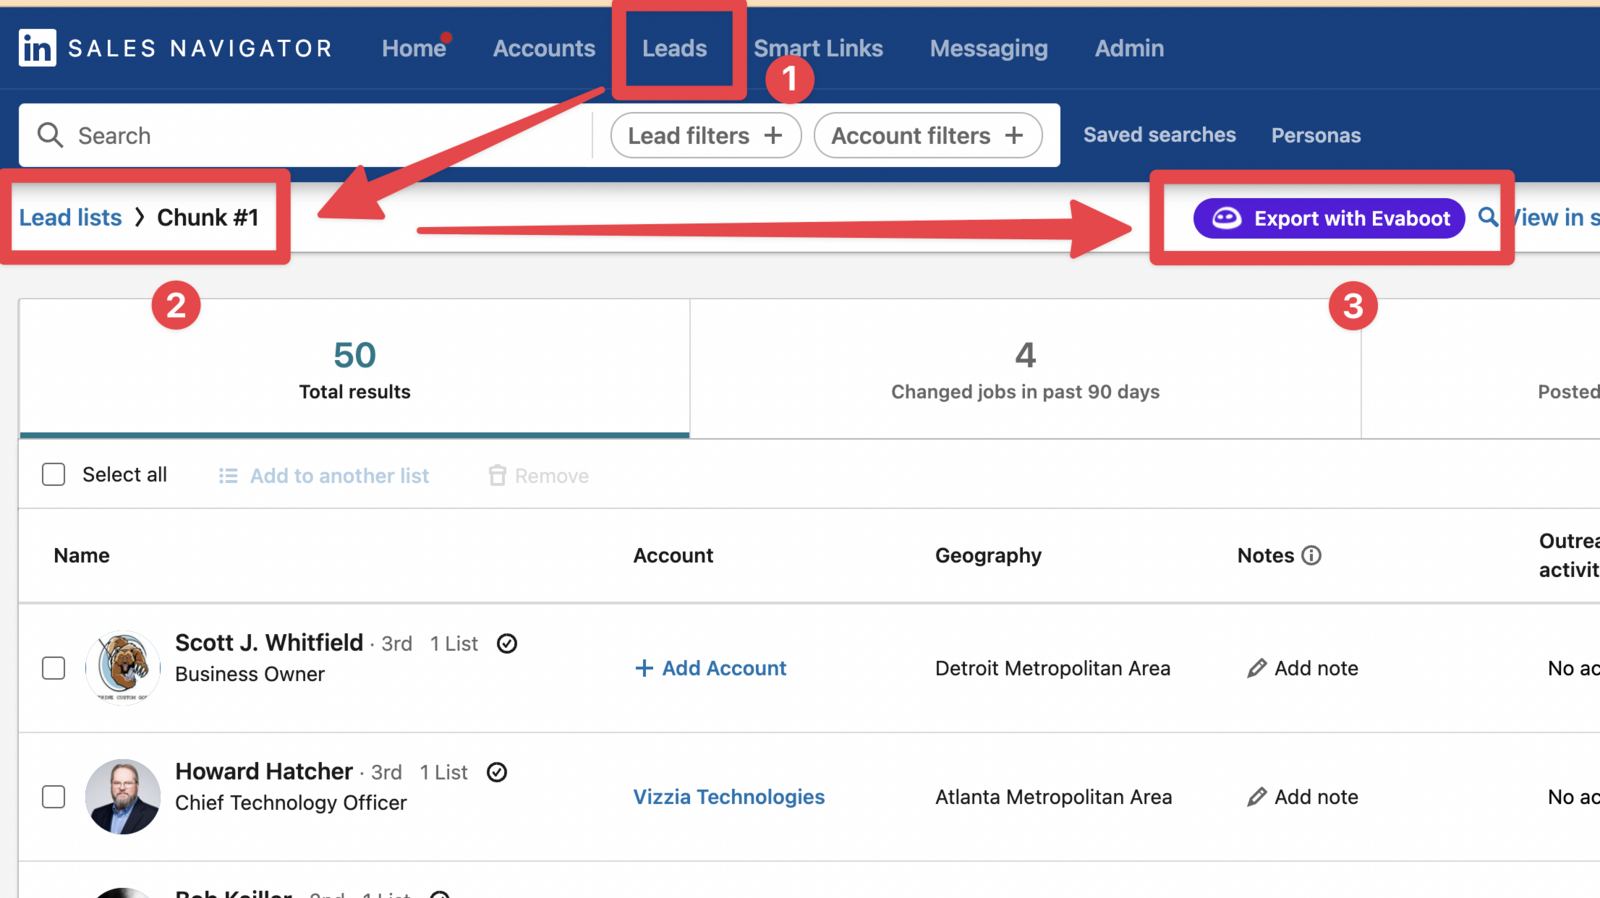
Task: Go back to Lead lists breadcrumb
Action: (70, 217)
